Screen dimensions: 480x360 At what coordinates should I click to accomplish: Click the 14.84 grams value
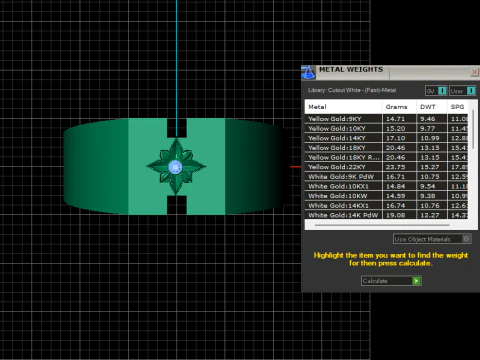point(395,186)
